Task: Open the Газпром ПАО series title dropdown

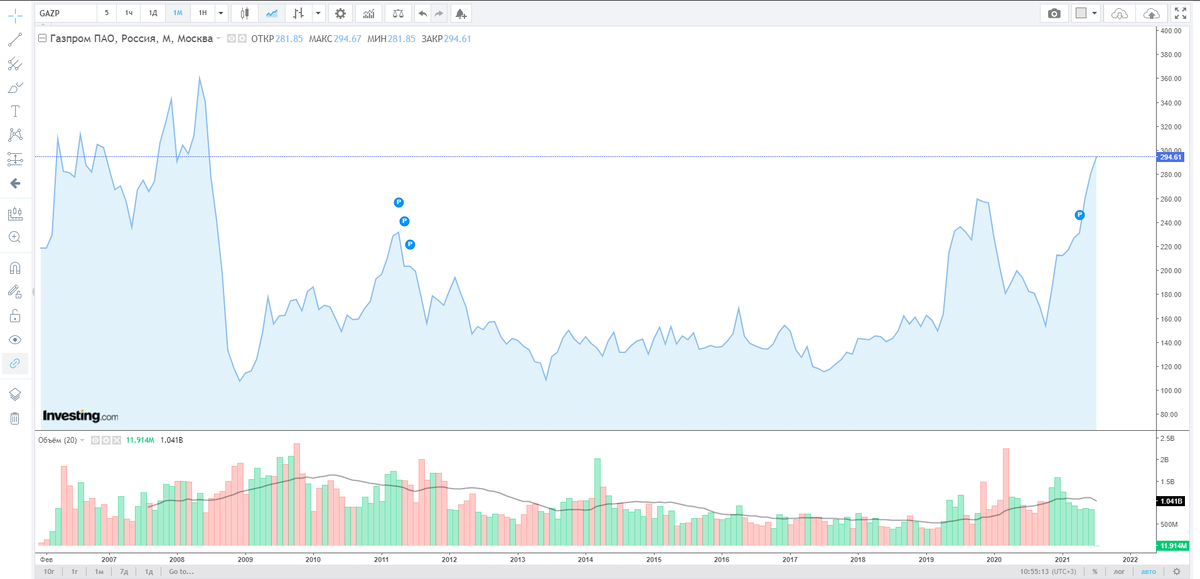Action: [220, 39]
